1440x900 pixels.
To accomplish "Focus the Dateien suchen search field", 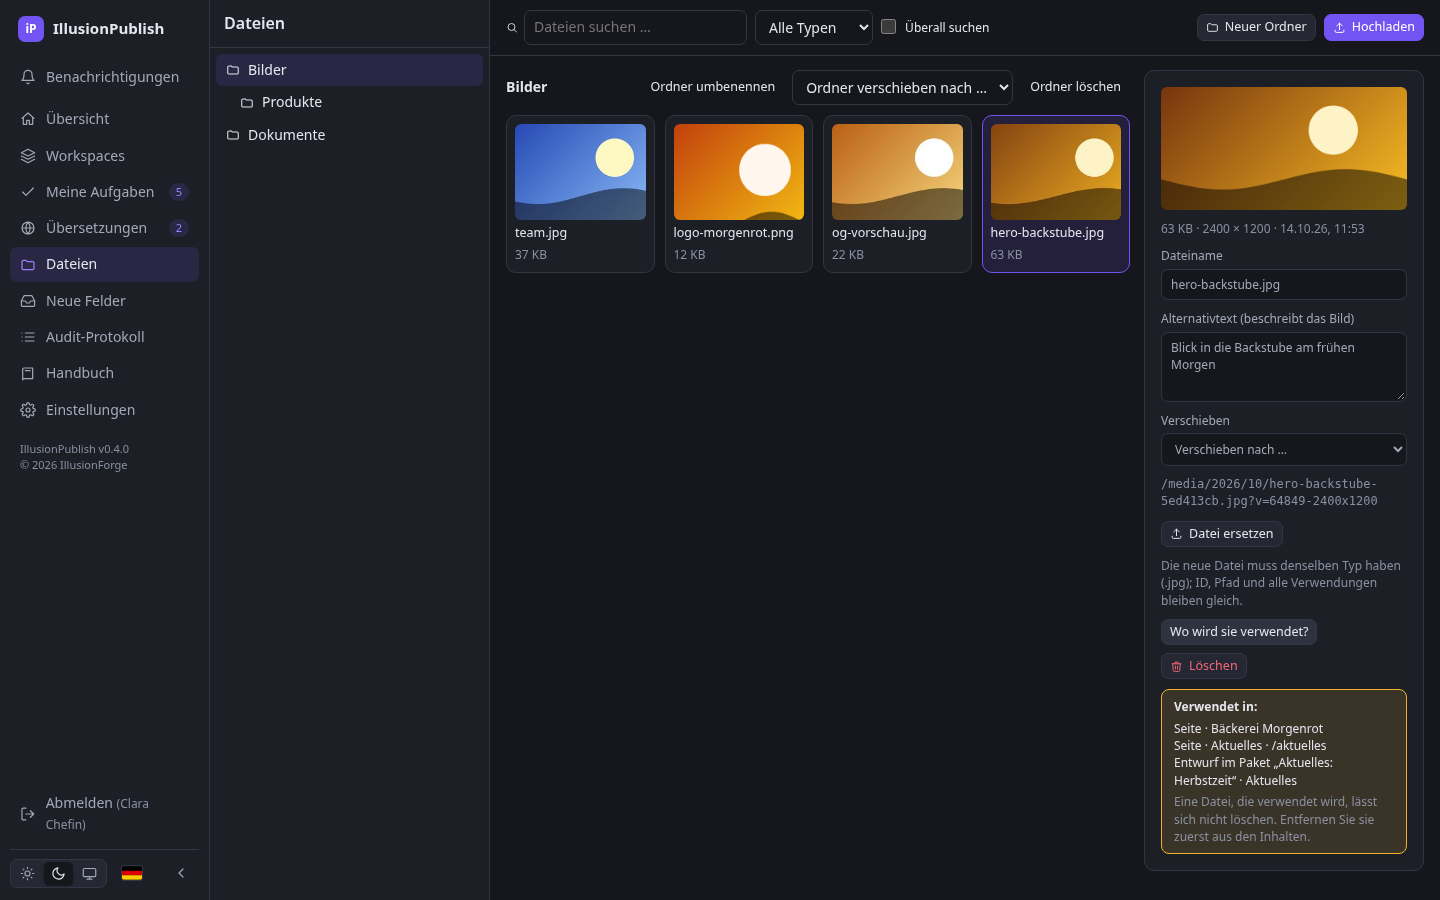I will pyautogui.click(x=635, y=28).
